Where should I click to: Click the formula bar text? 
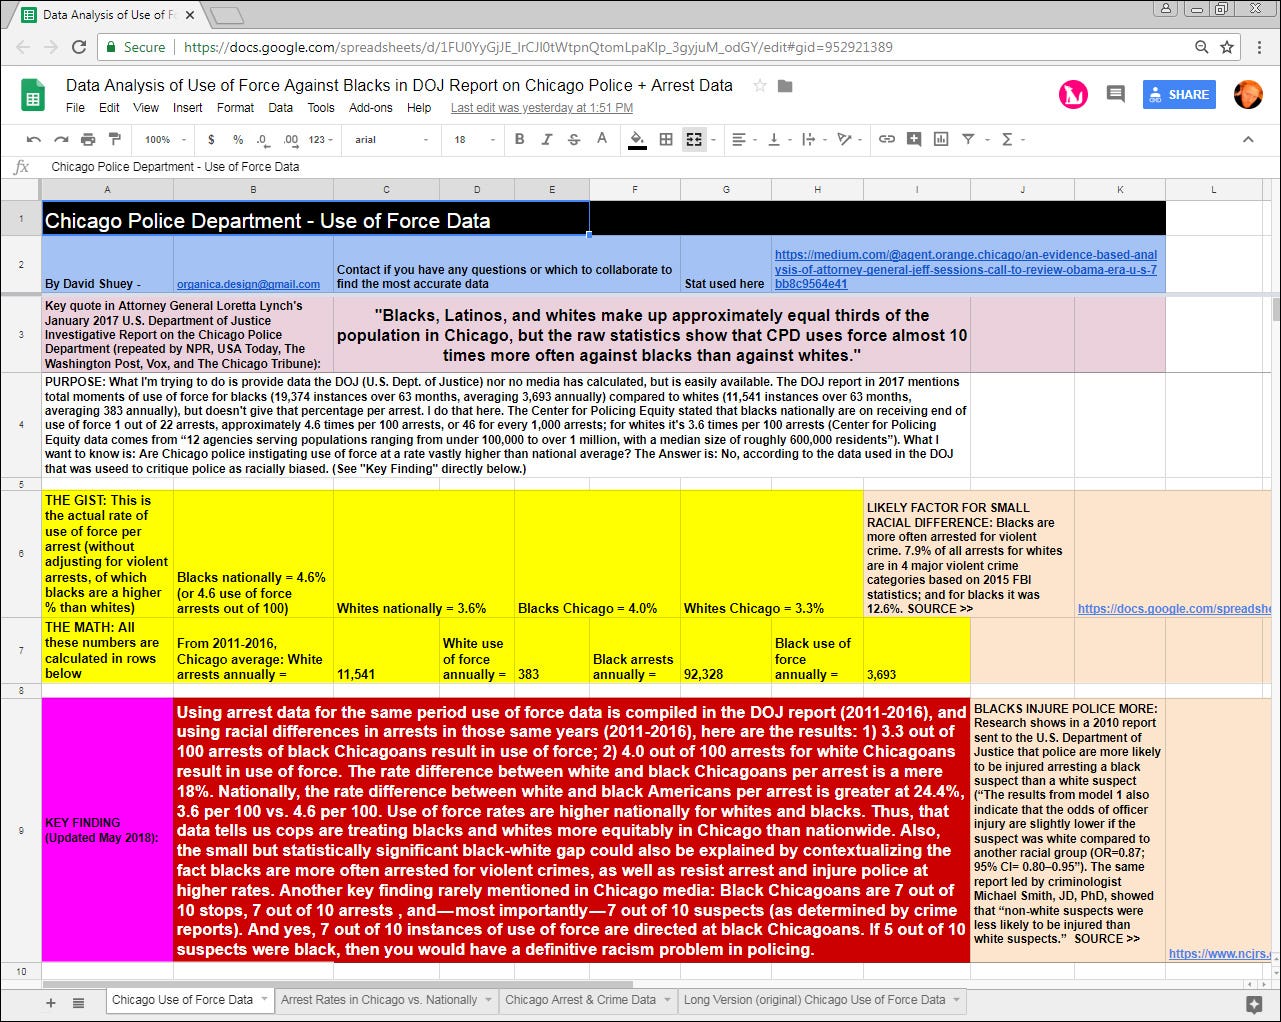pos(175,167)
